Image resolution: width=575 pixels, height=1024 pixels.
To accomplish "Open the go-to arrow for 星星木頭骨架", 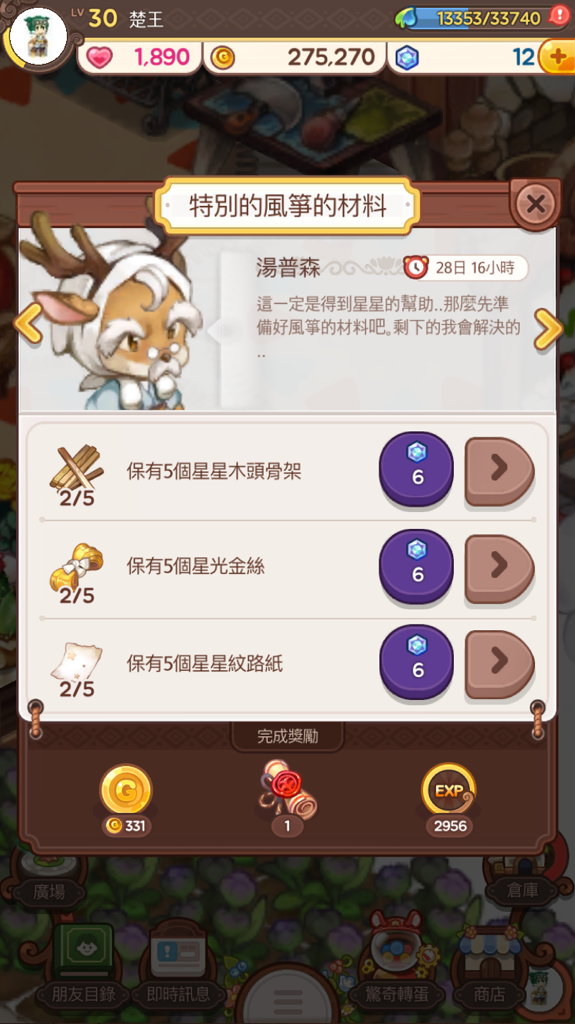I will point(499,472).
